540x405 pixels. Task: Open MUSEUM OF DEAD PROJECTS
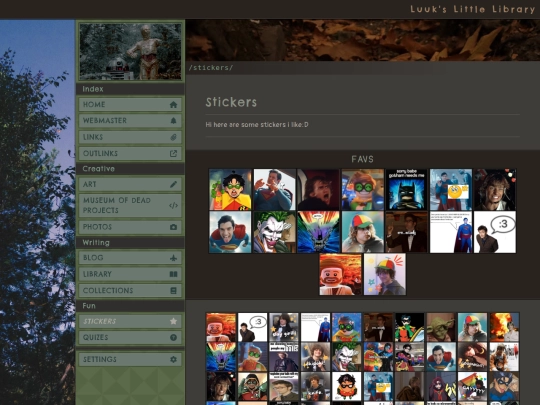coord(130,206)
